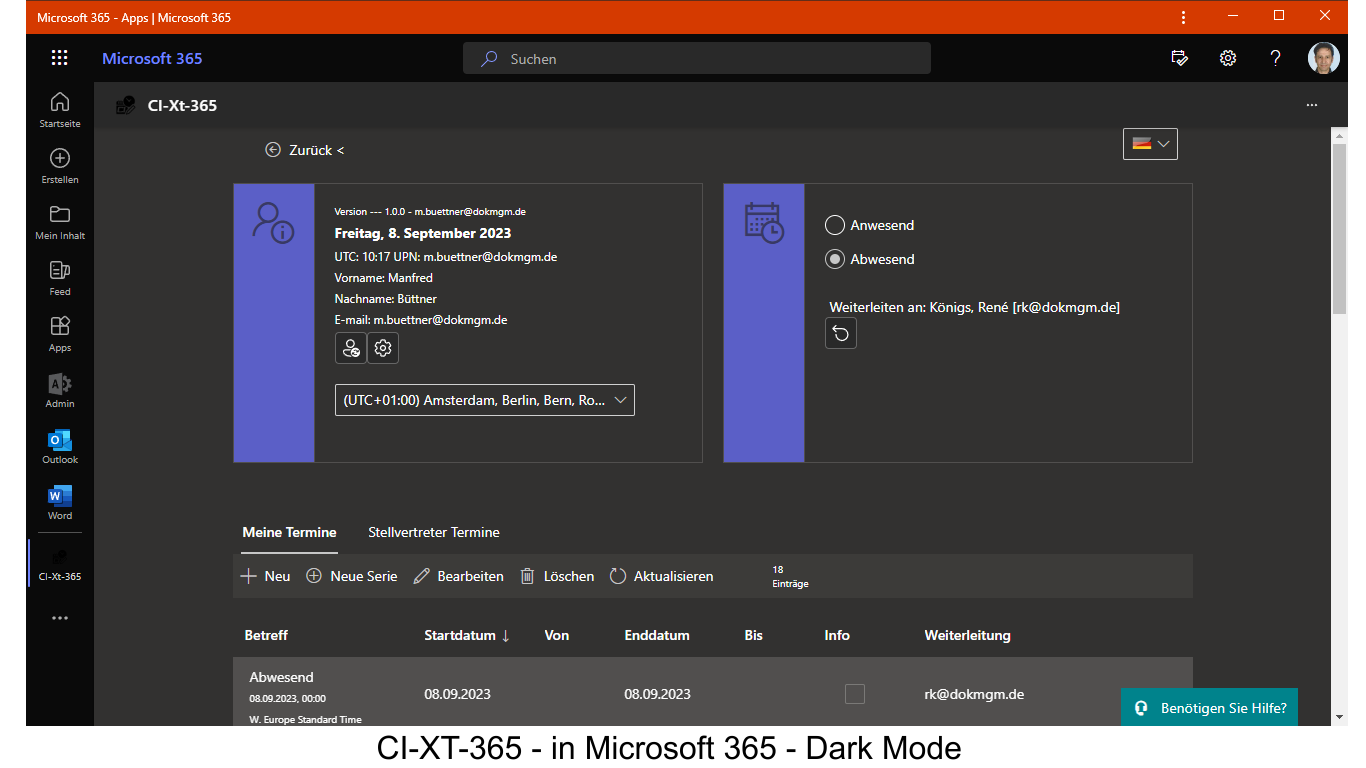Screen dimensions: 1366x768
Task: Select the Abwesend appointment row title
Action: [281, 677]
